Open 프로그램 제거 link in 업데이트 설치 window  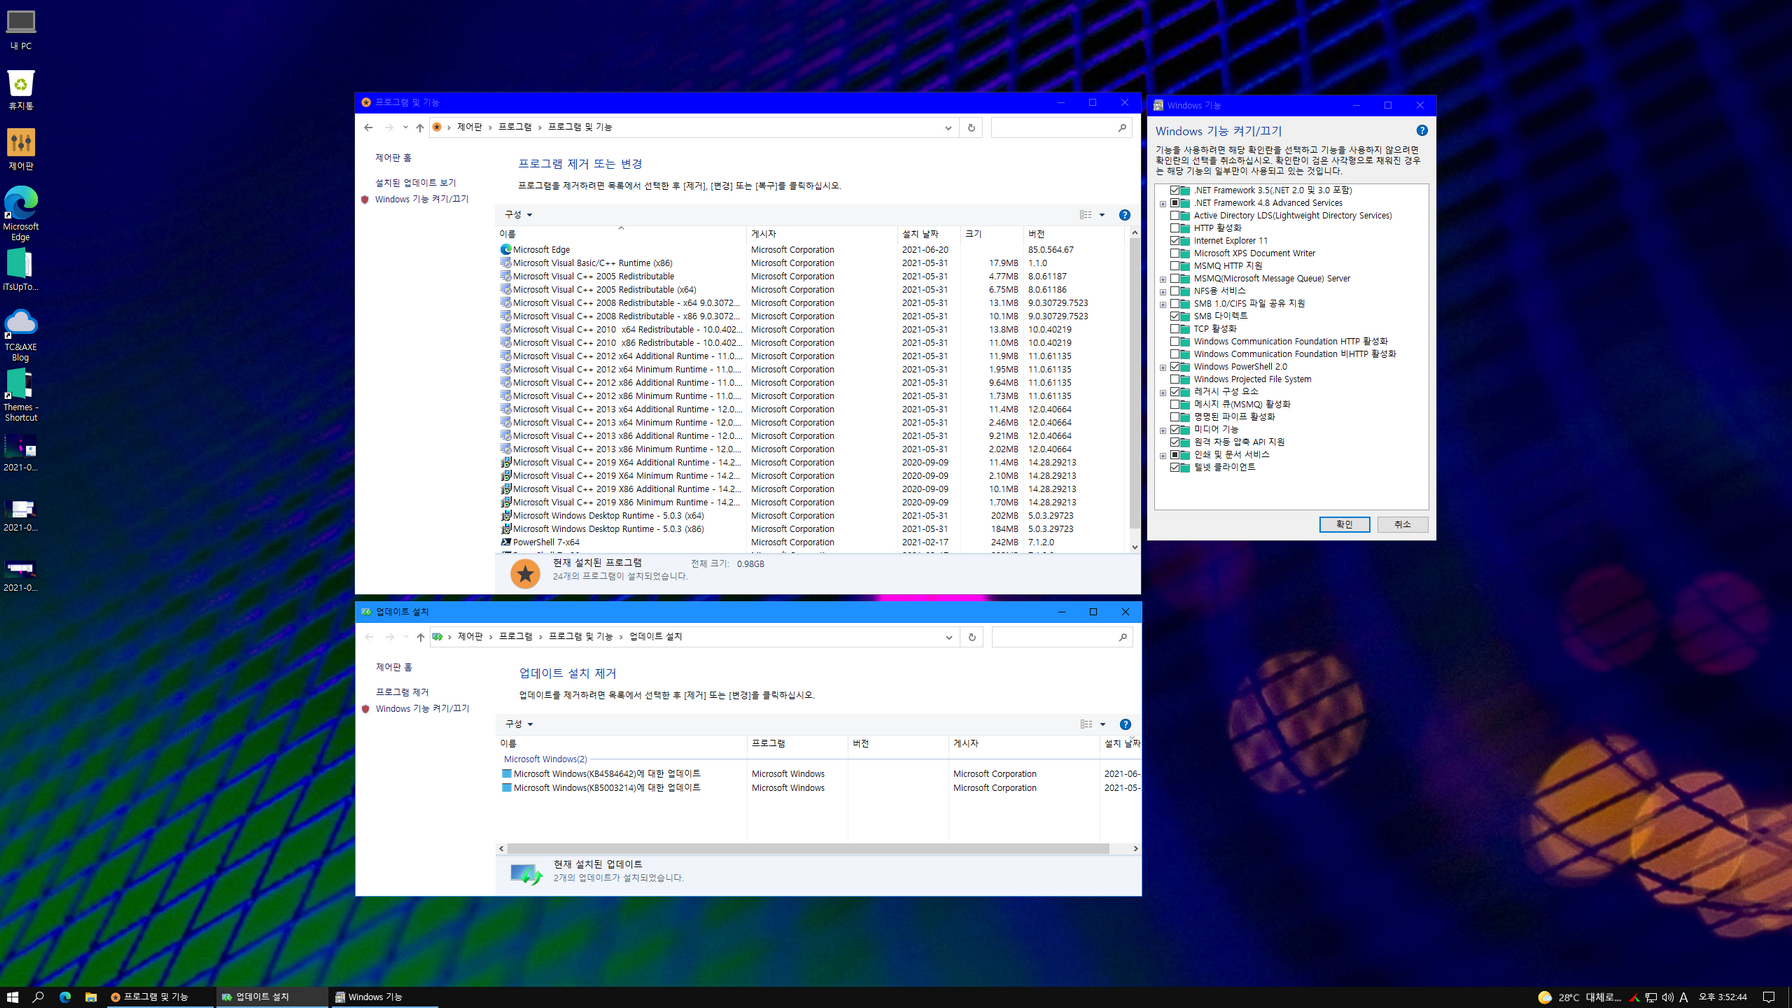click(x=402, y=692)
